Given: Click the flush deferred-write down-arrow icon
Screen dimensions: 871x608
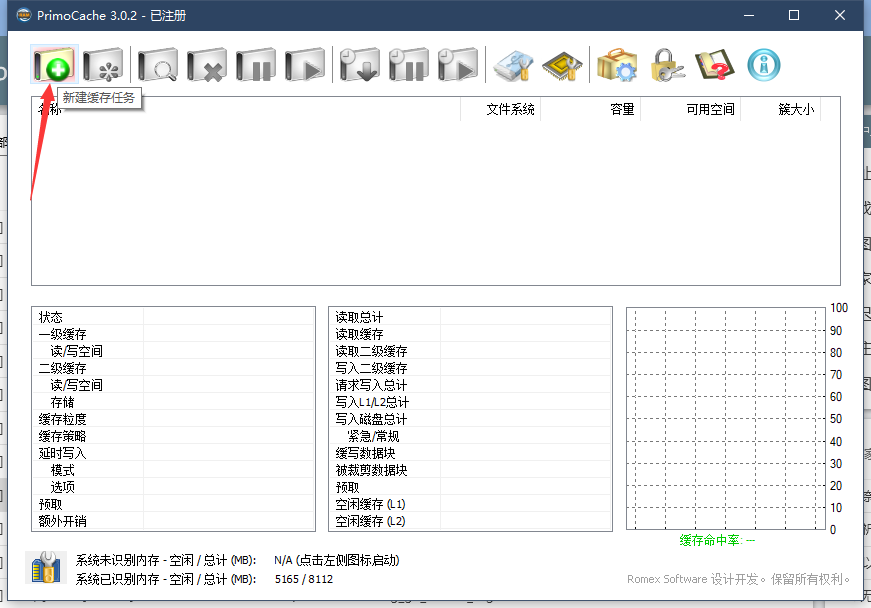Looking at the screenshot, I should (x=360, y=66).
